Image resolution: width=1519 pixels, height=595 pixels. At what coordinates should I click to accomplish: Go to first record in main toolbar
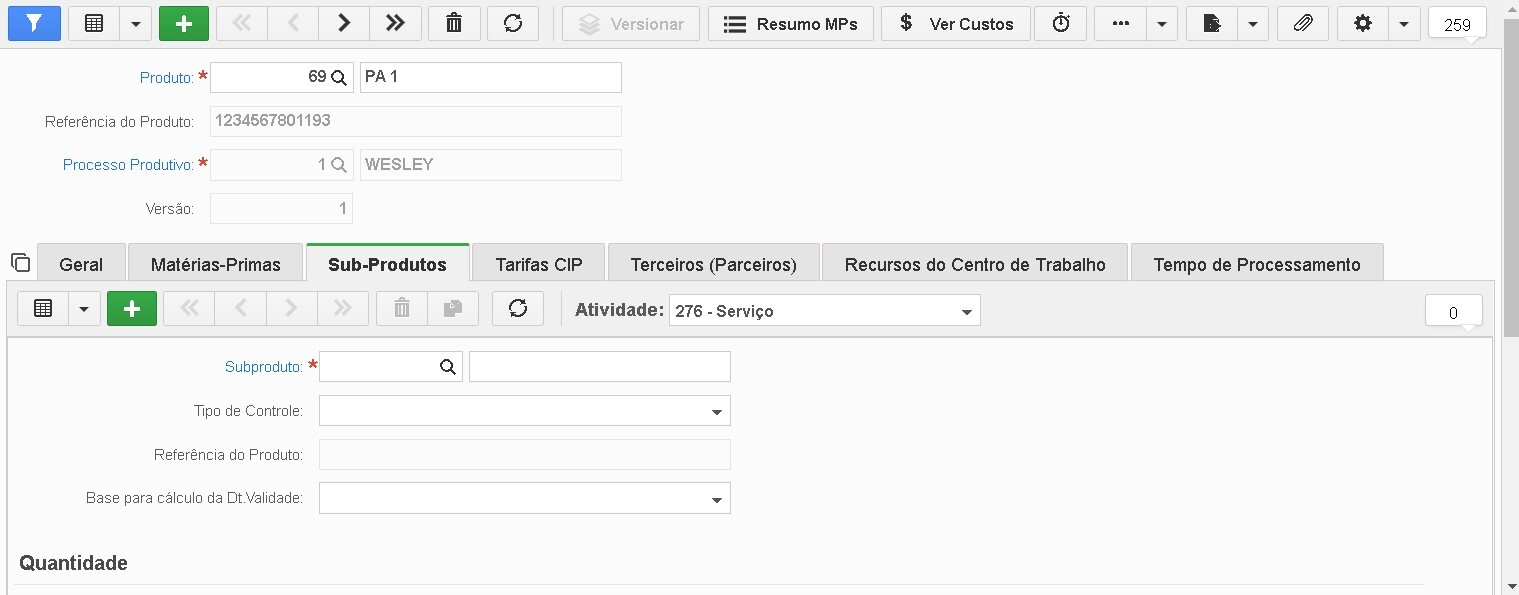coord(242,23)
